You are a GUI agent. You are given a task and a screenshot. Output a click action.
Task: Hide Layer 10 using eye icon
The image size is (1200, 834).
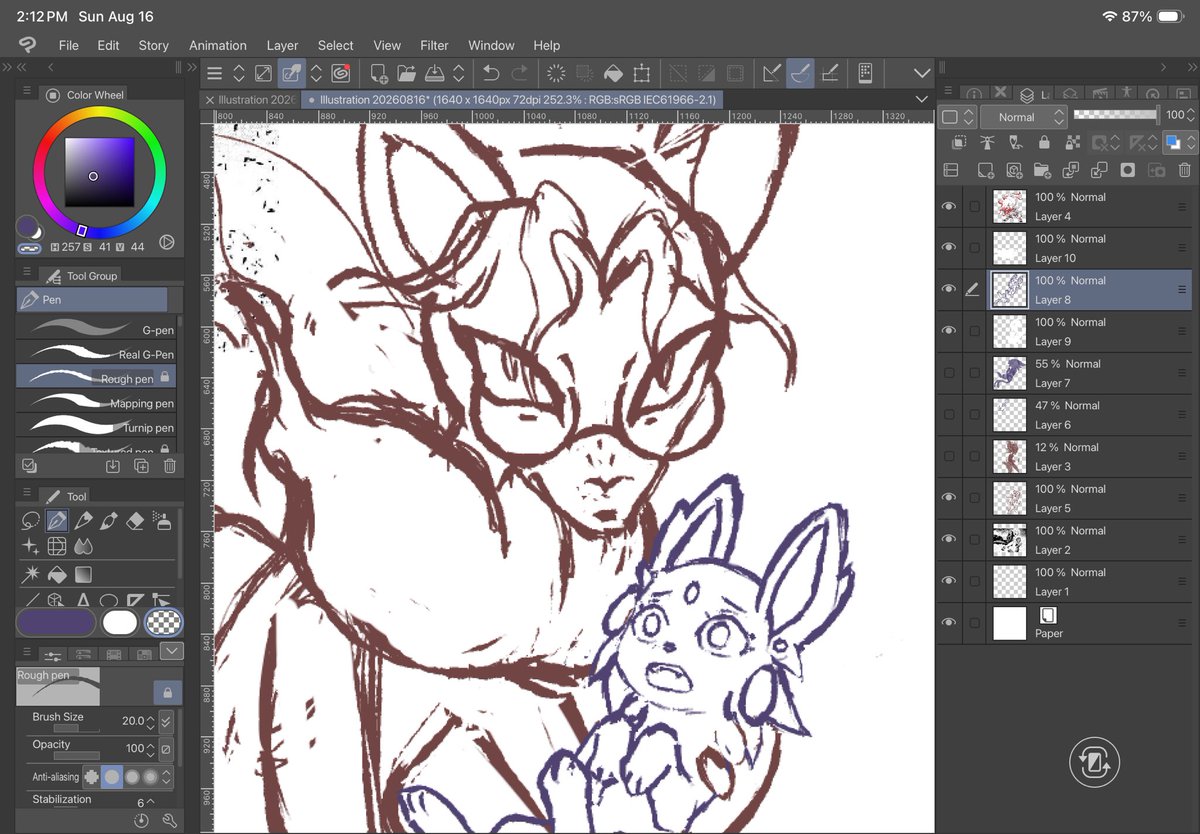click(x=949, y=248)
